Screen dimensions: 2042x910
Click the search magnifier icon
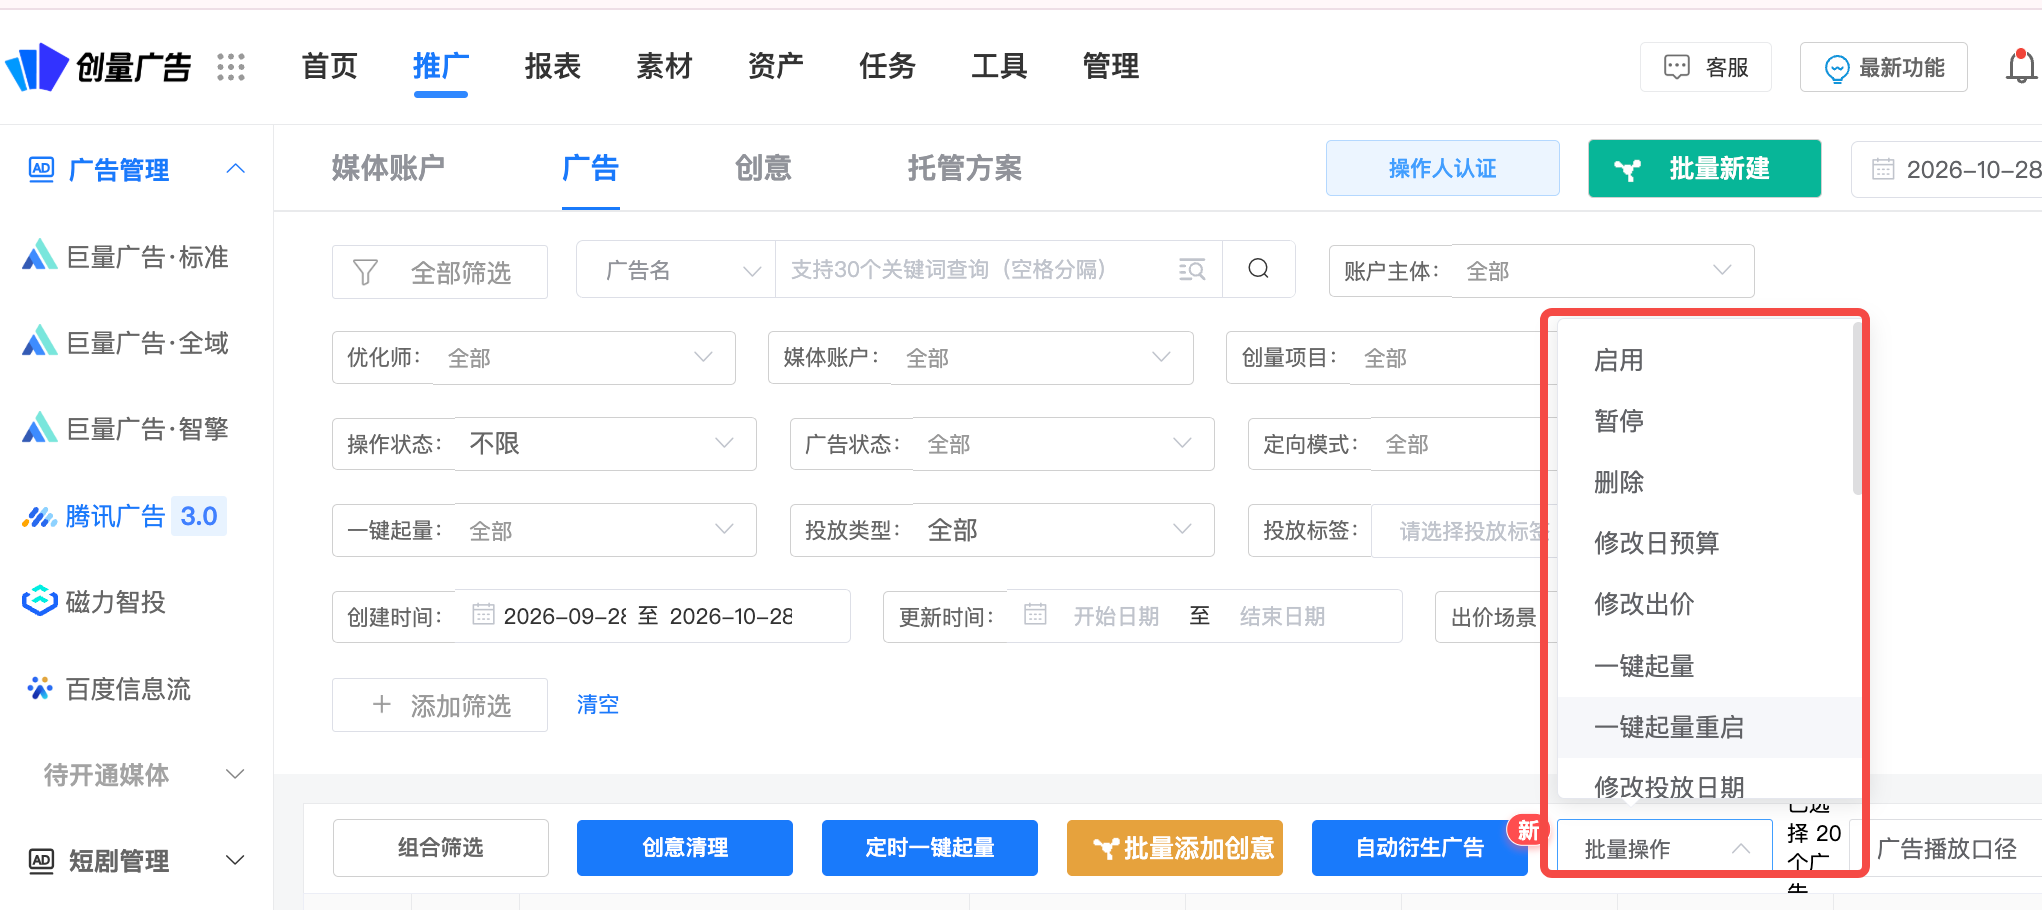[x=1259, y=269]
